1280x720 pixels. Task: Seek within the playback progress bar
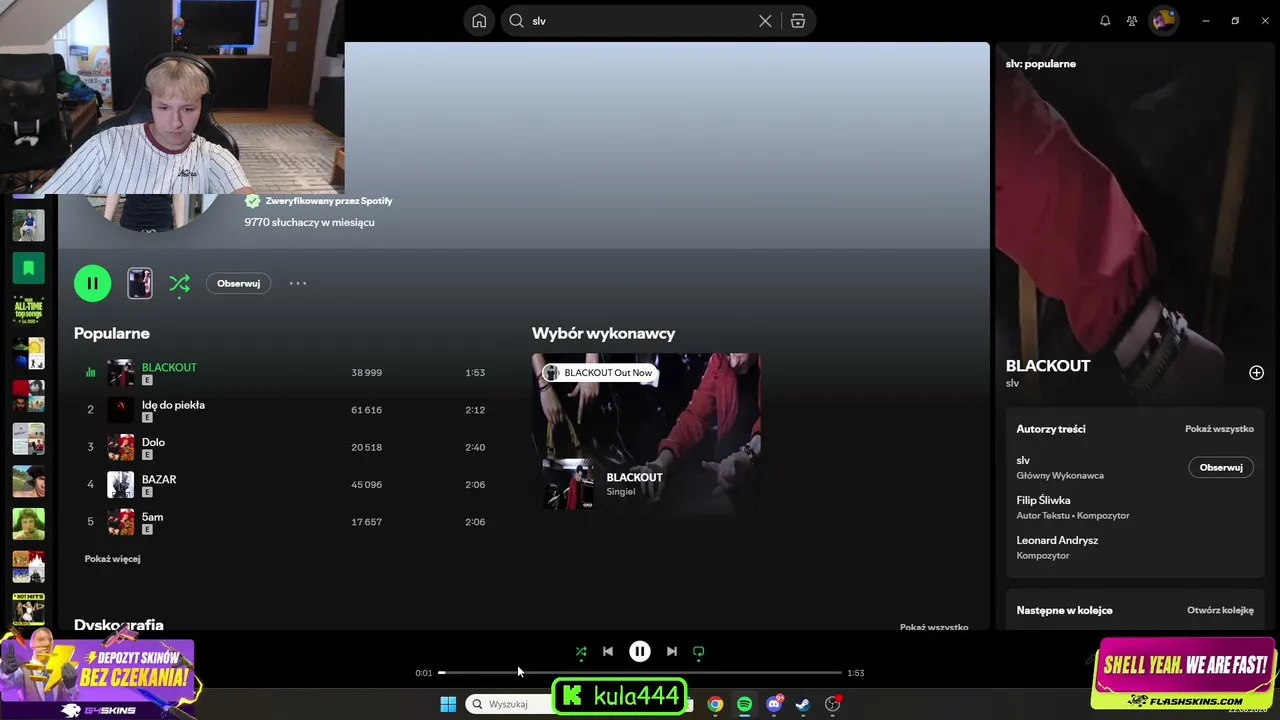pyautogui.click(x=640, y=673)
